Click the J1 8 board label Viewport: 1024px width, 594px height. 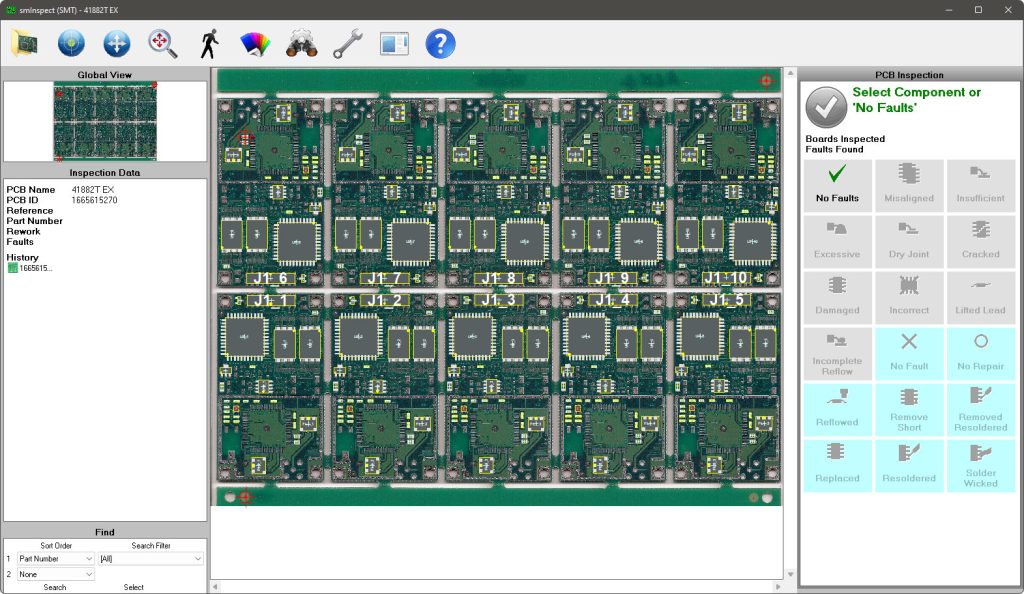(x=497, y=278)
